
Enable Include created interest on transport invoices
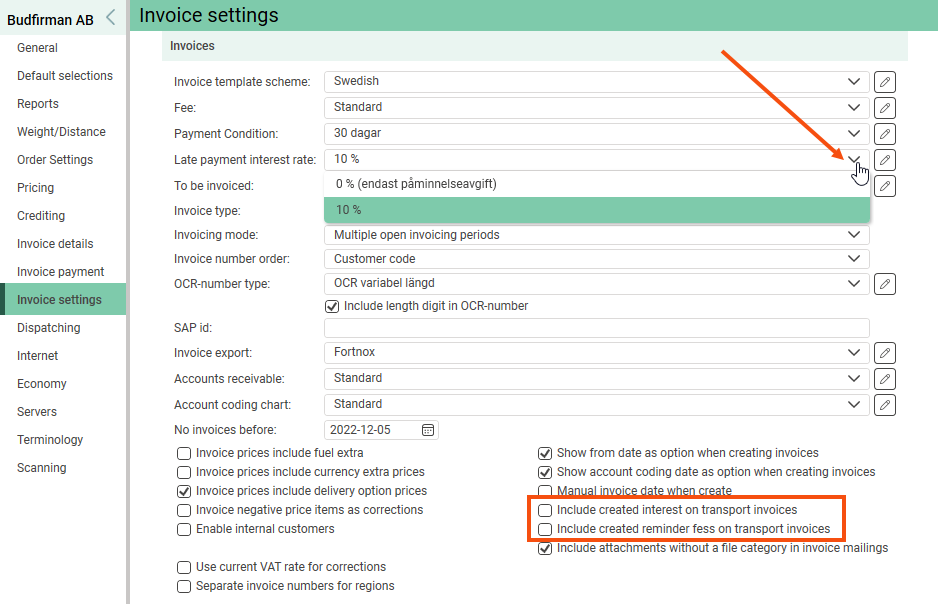tap(545, 510)
